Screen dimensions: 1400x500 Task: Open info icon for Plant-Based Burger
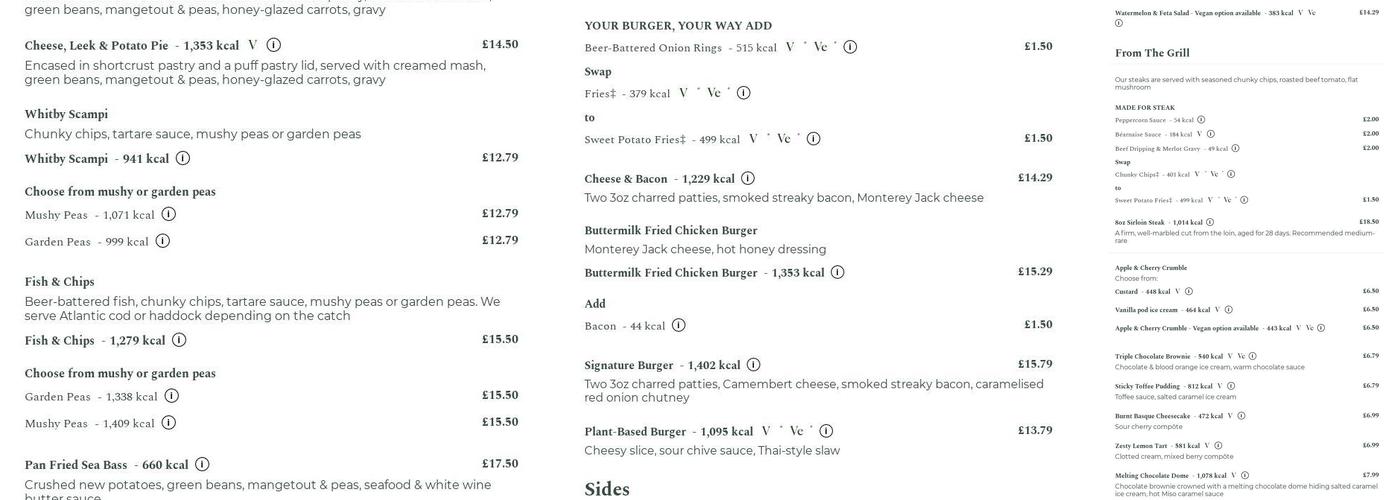tap(826, 431)
